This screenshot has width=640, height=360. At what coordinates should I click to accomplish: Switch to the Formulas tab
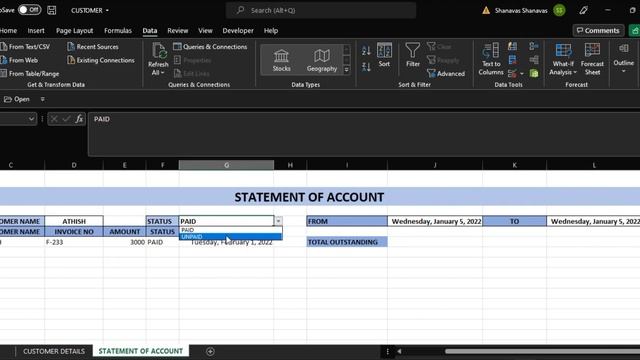coord(118,31)
